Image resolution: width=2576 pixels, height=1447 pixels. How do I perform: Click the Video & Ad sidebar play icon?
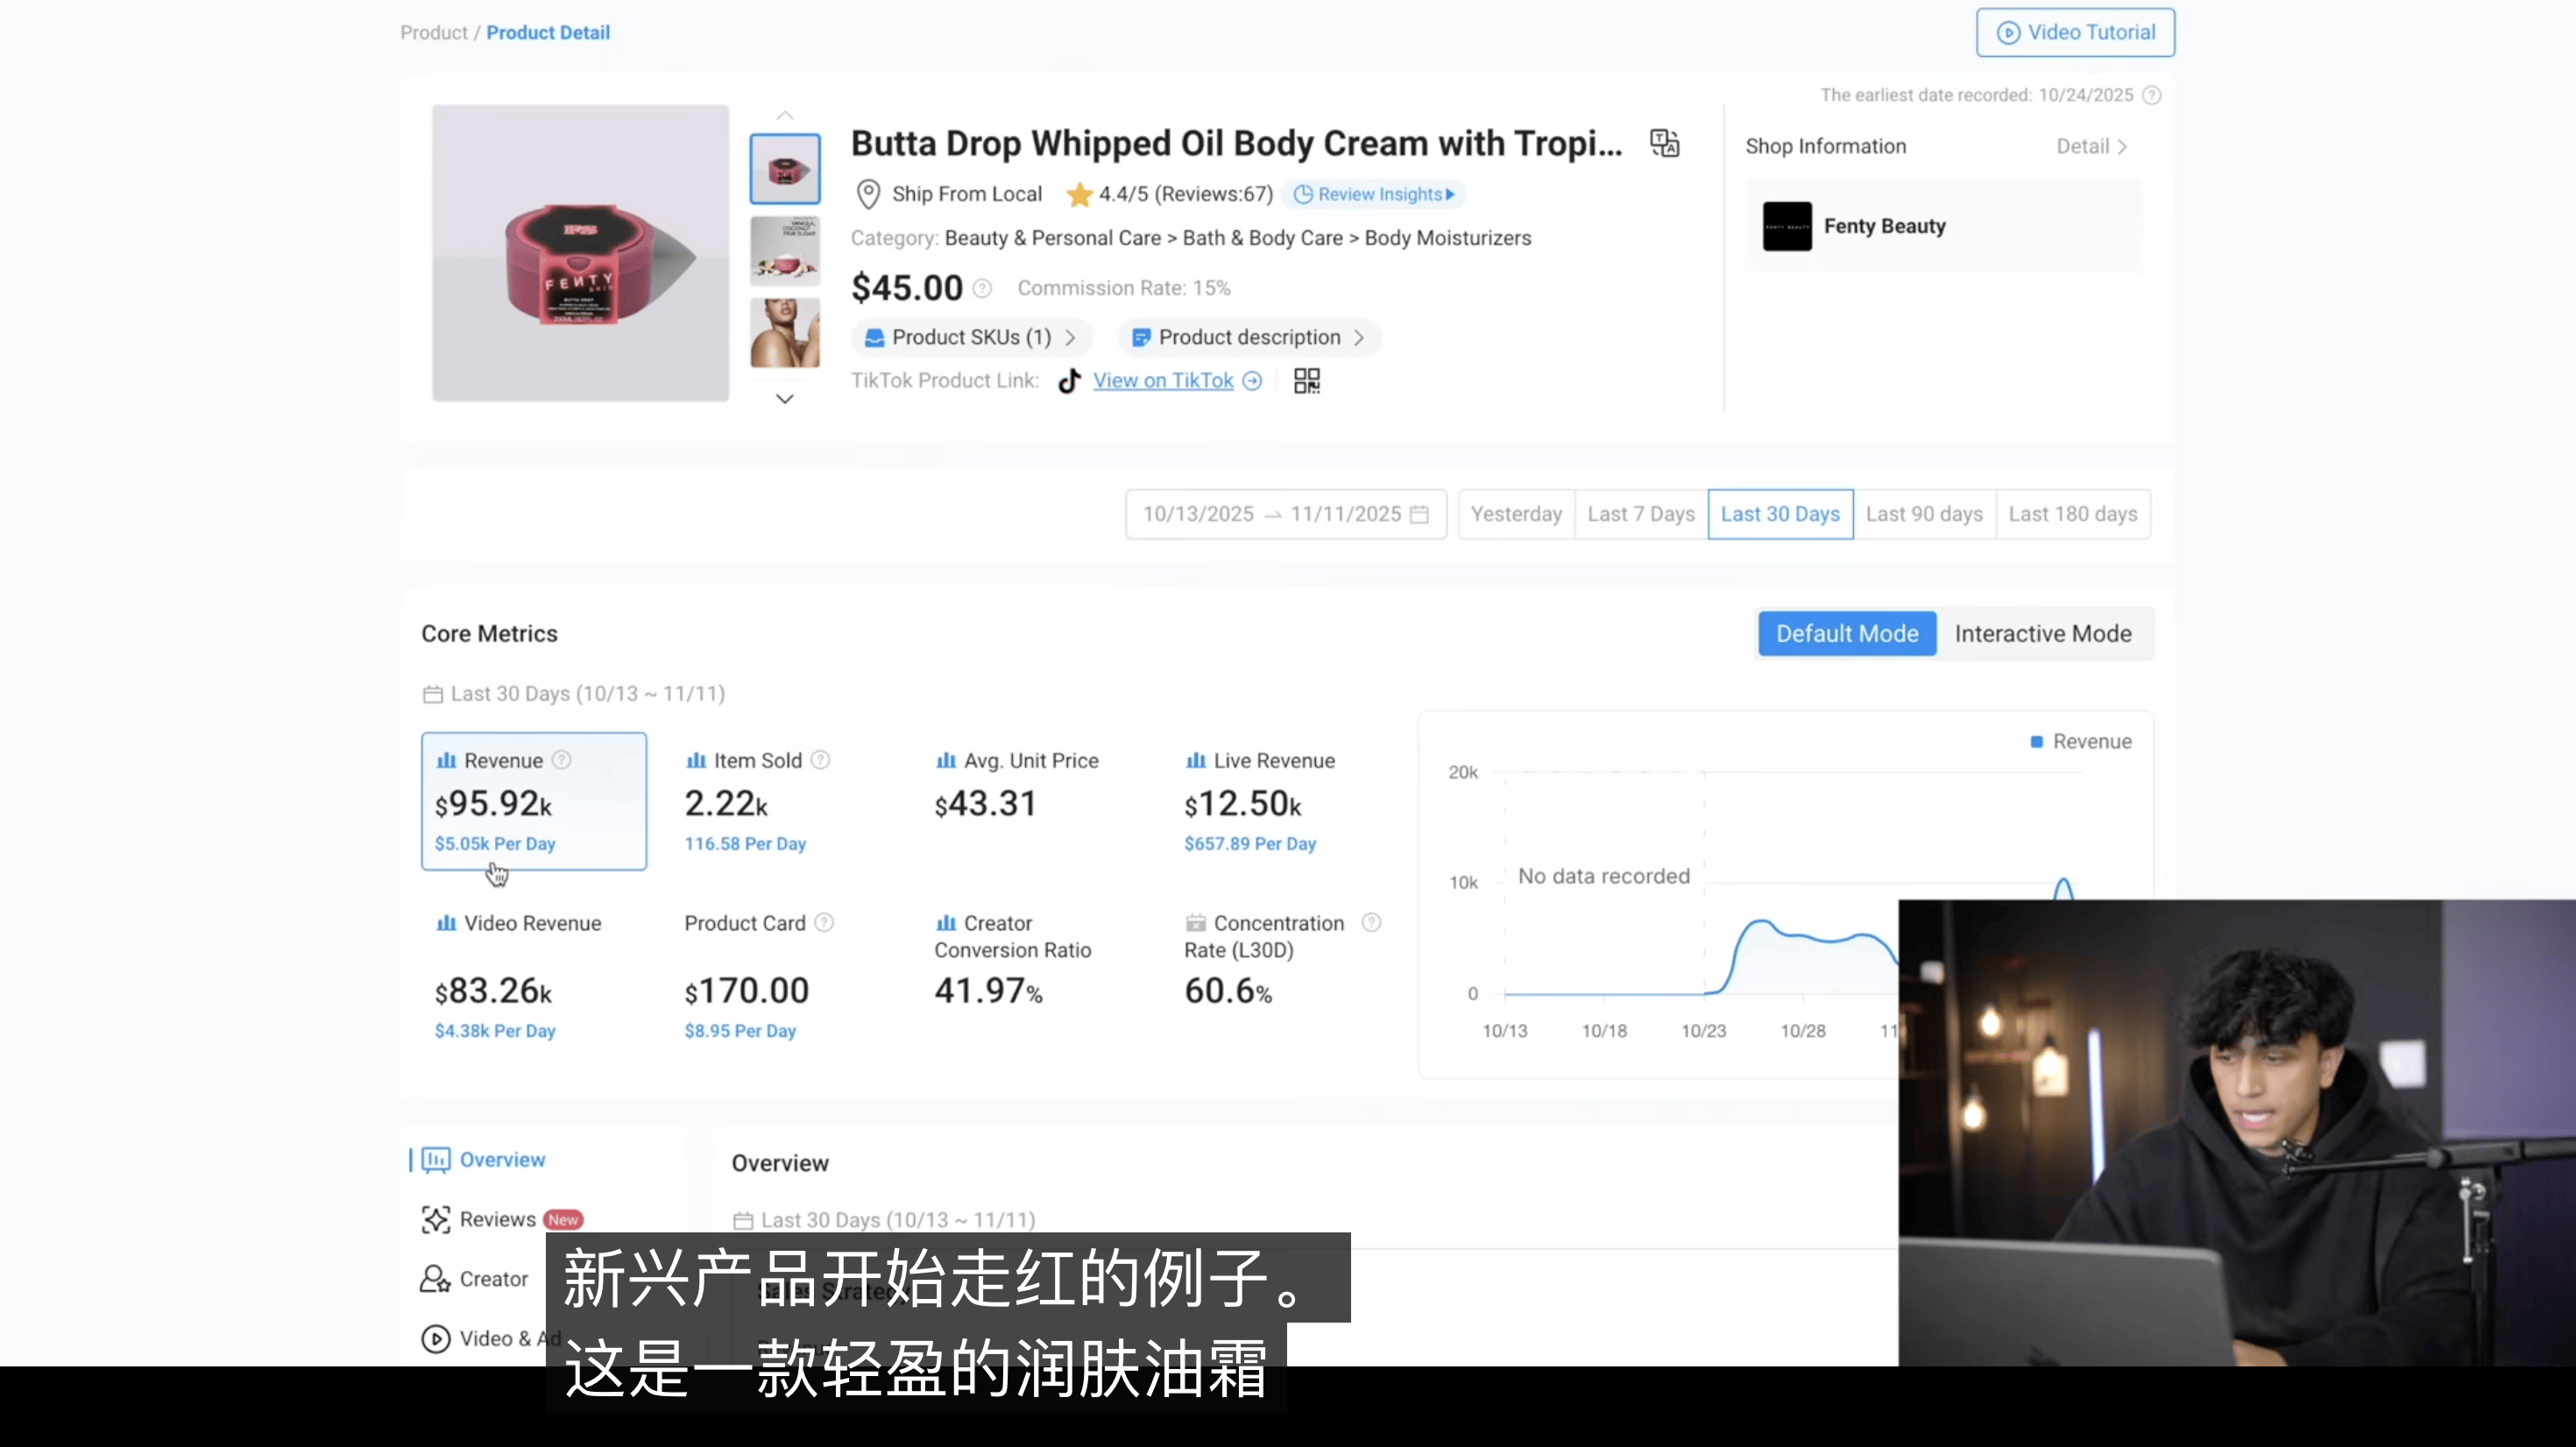pos(436,1339)
